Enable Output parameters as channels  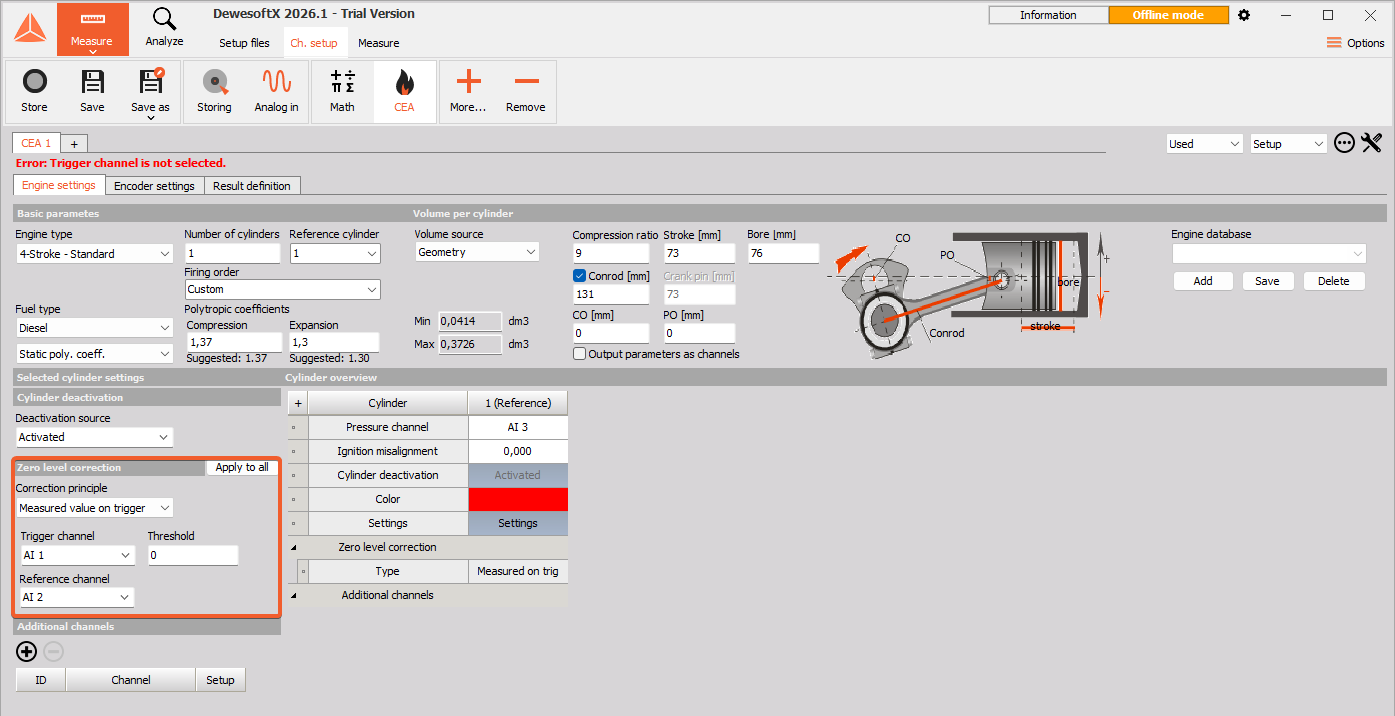coord(579,354)
